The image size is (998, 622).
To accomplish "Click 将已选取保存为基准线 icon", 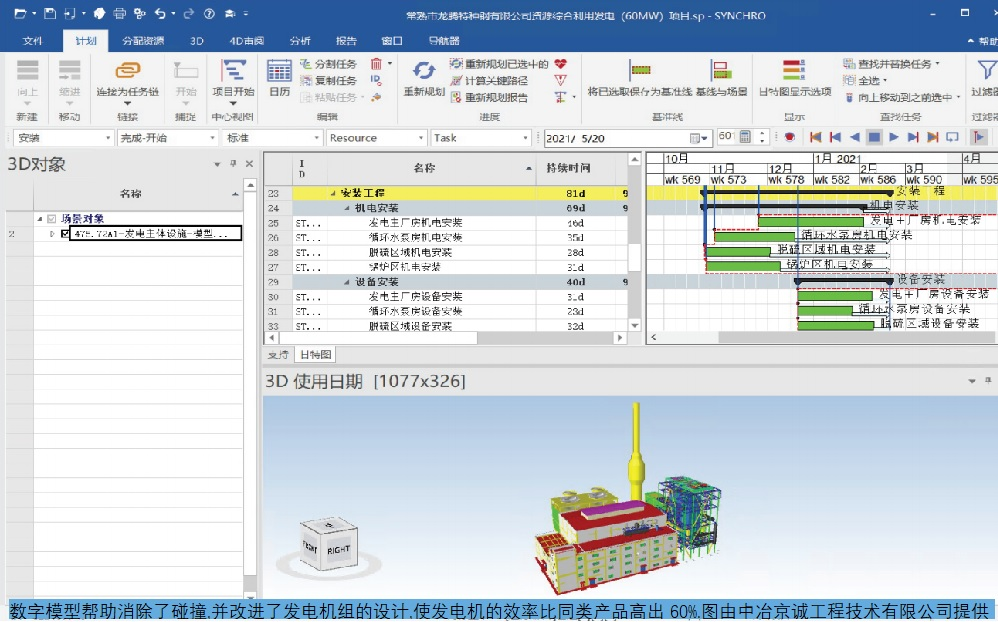I will click(x=640, y=70).
